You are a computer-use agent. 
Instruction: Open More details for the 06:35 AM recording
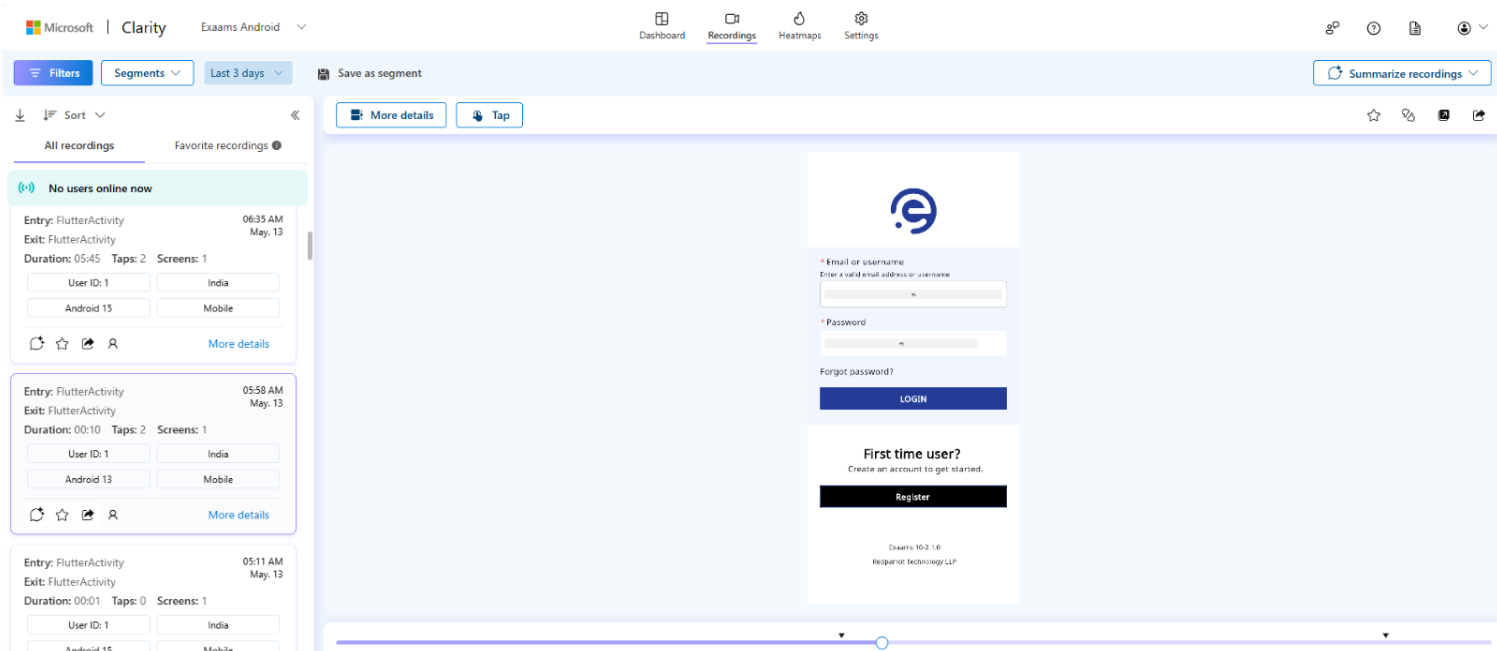238,343
